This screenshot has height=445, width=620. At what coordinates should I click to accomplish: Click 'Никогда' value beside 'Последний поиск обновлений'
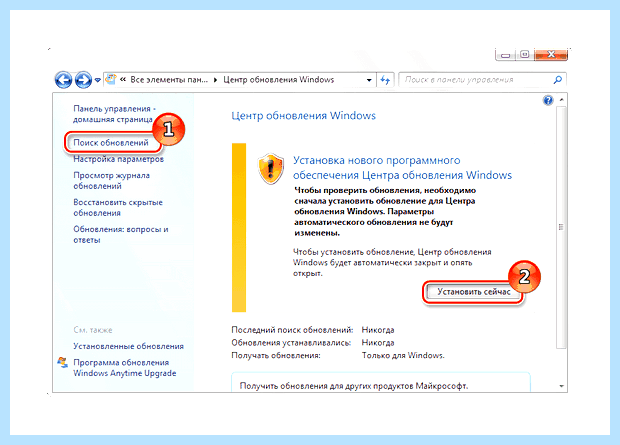[x=378, y=330]
